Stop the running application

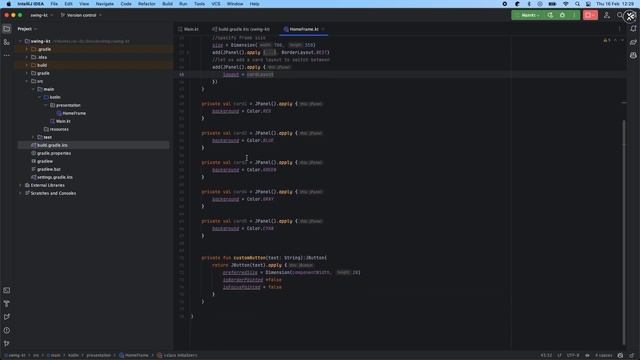590,15
